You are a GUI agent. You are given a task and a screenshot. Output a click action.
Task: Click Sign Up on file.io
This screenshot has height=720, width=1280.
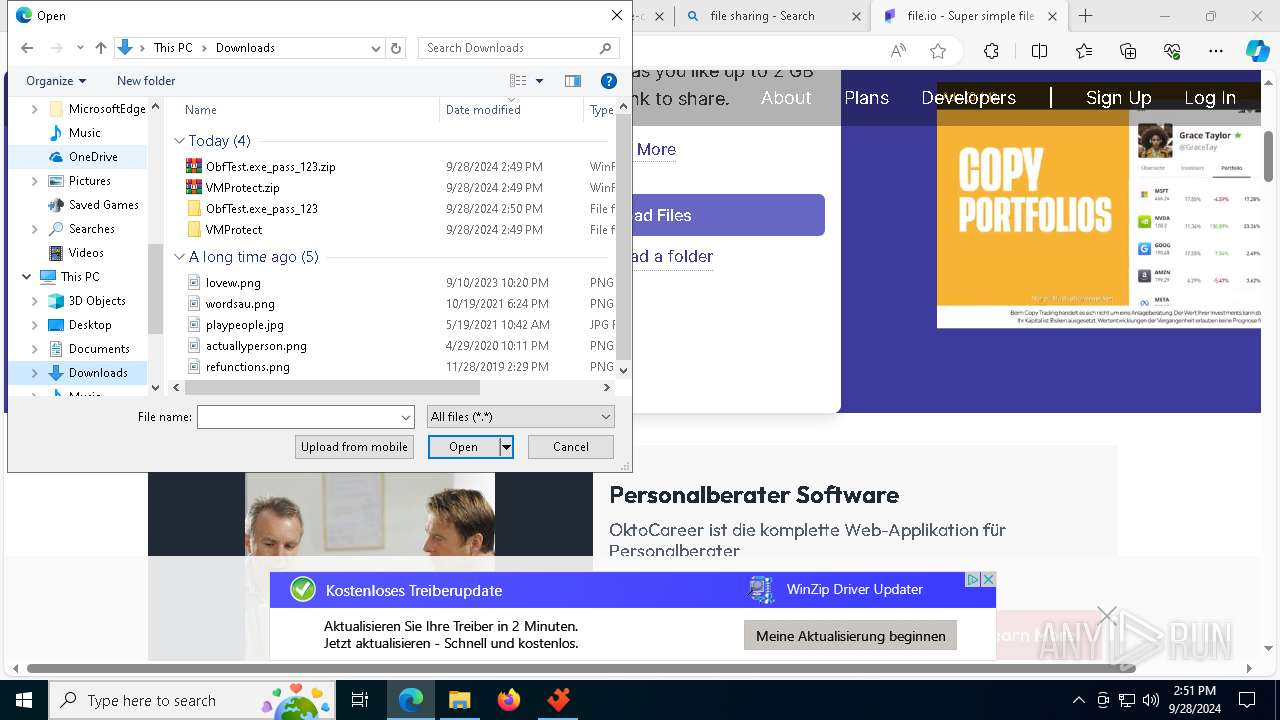[1118, 98]
